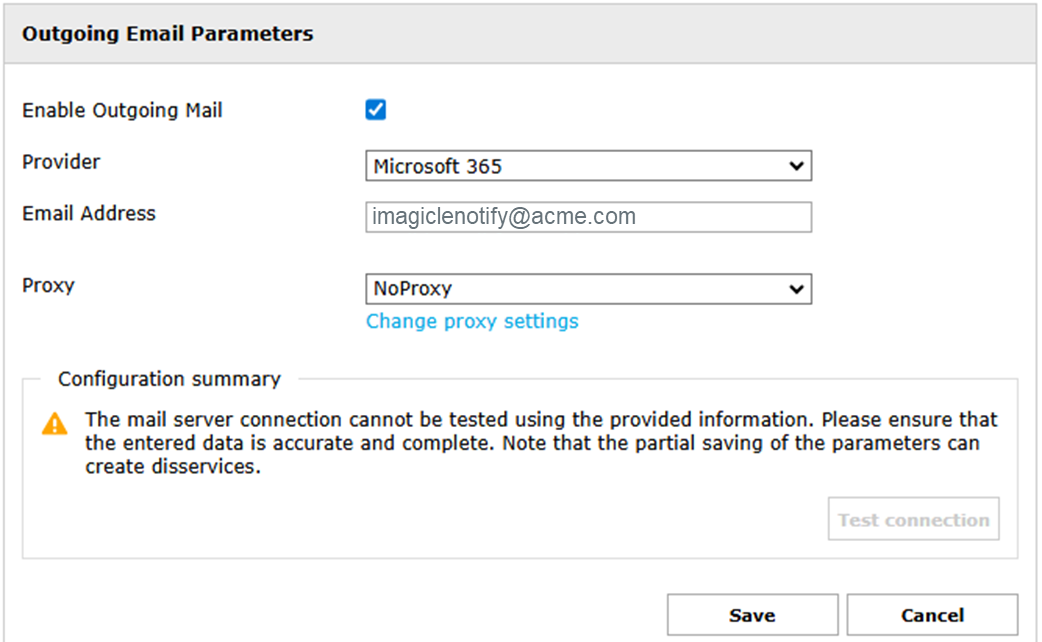This screenshot has width=1042, height=642.
Task: Click the Configuration summary legend title
Action: pyautogui.click(x=169, y=379)
